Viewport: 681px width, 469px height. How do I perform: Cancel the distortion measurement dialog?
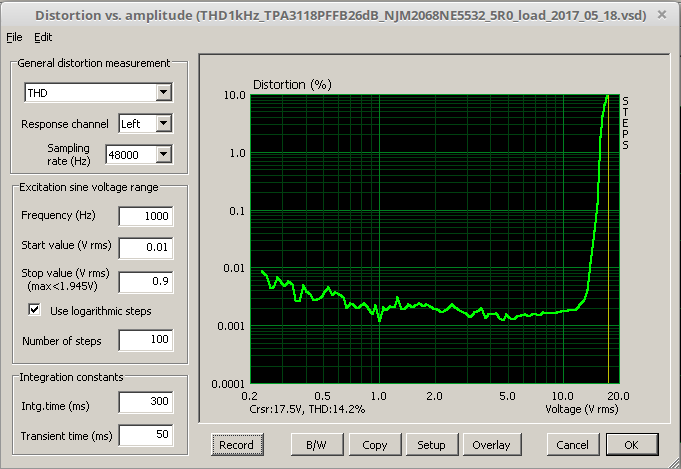572,444
